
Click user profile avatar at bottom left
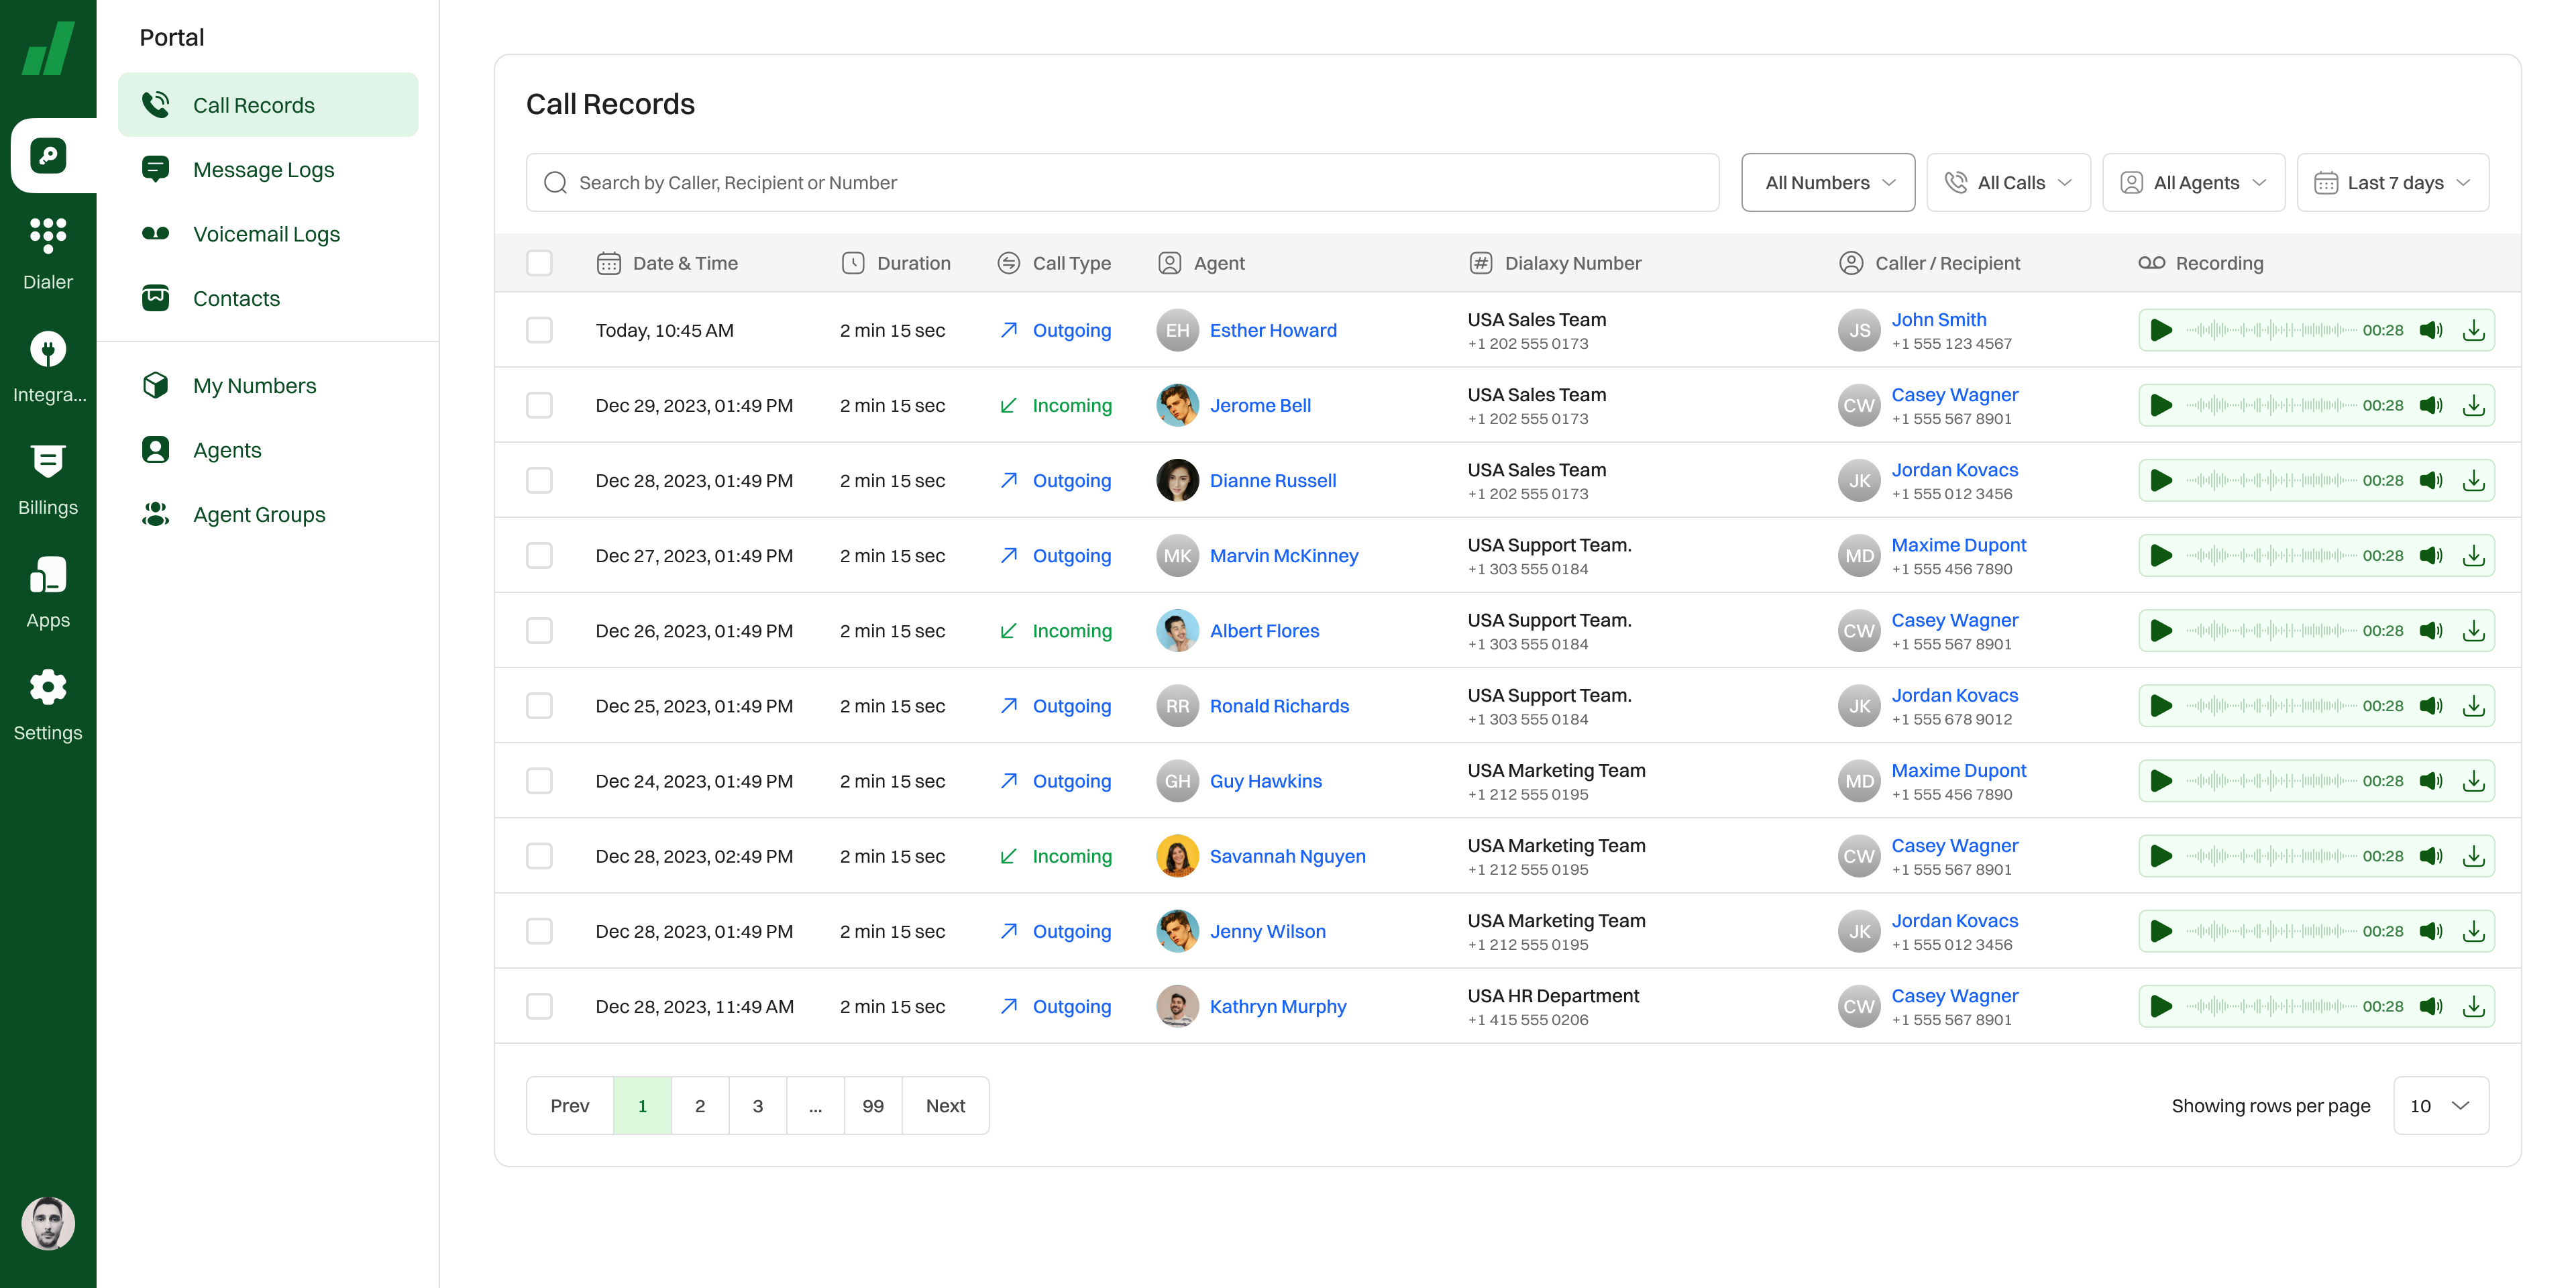(47, 1223)
